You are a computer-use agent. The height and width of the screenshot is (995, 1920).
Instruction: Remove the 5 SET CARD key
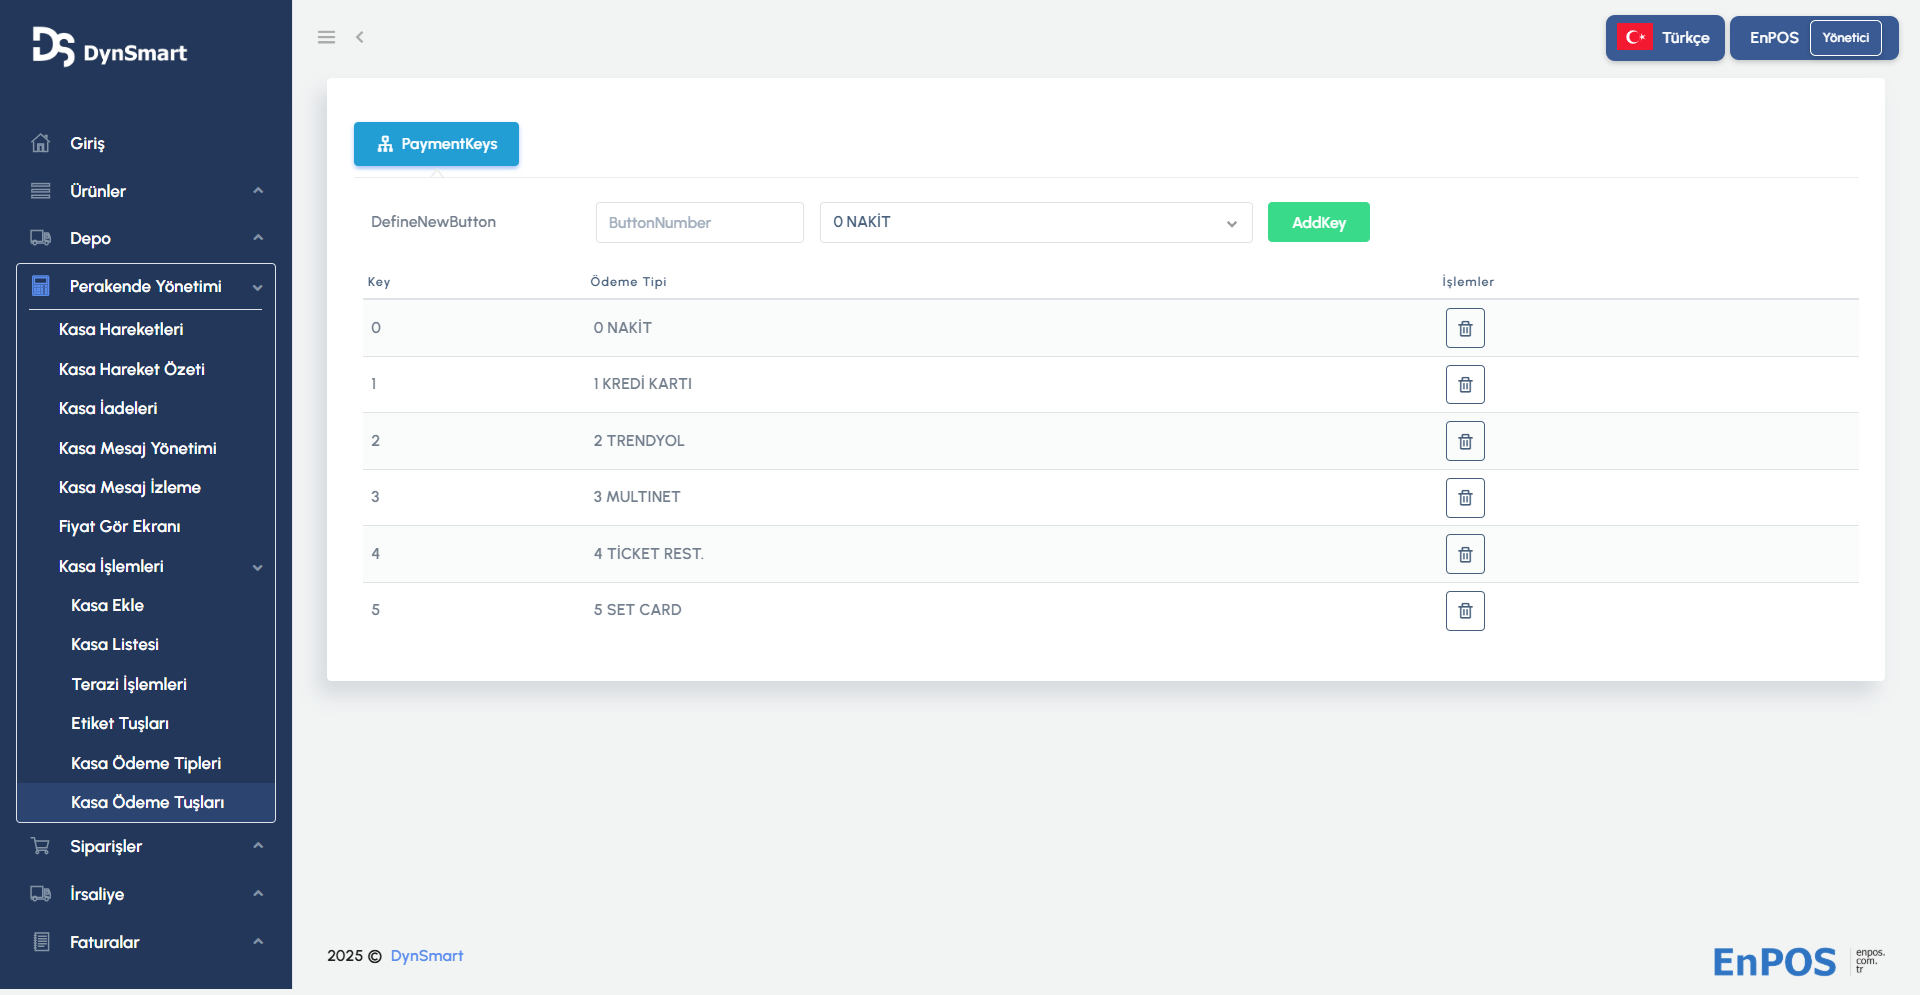click(1465, 611)
